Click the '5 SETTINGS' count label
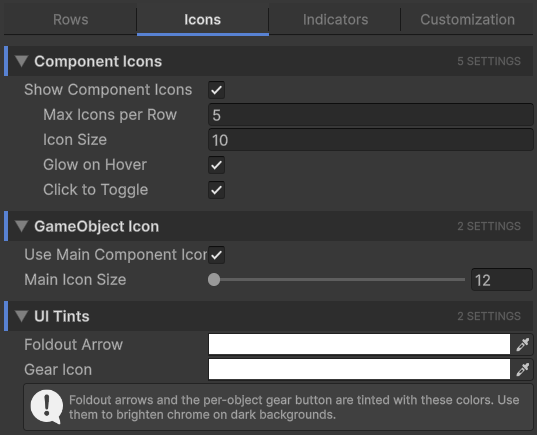Screen dimensions: 537x435 tap(489, 61)
